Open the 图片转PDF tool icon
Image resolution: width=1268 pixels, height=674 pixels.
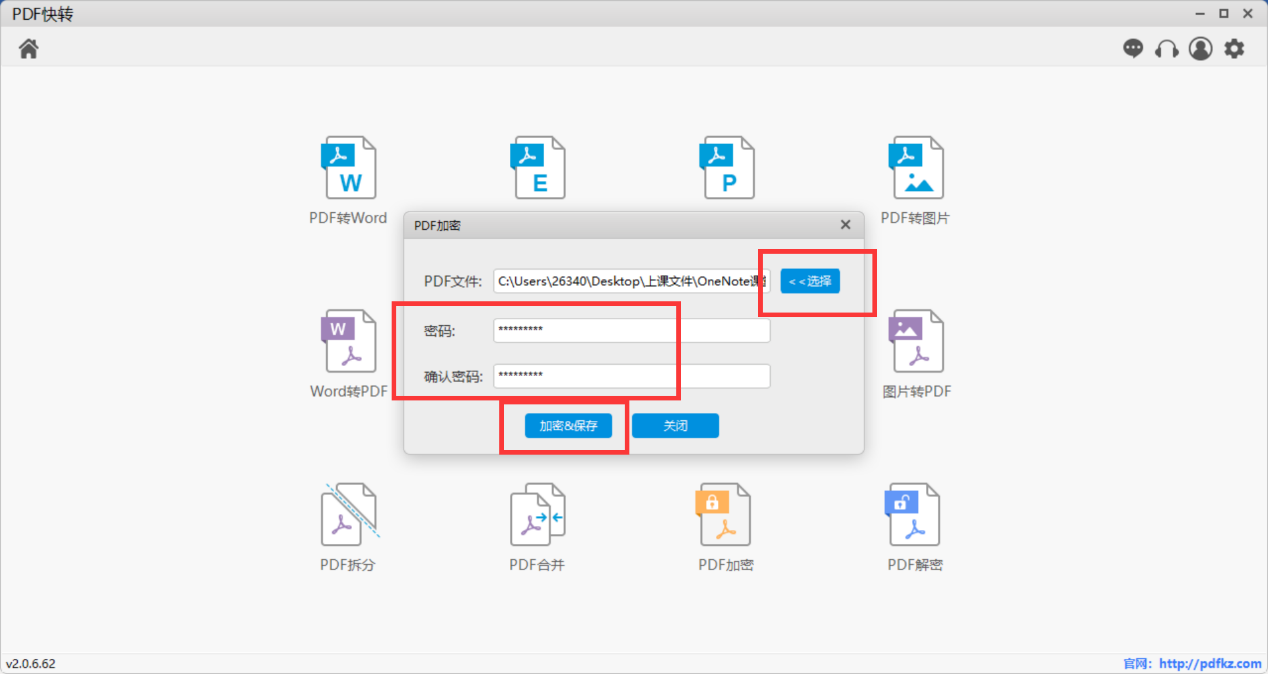click(916, 341)
